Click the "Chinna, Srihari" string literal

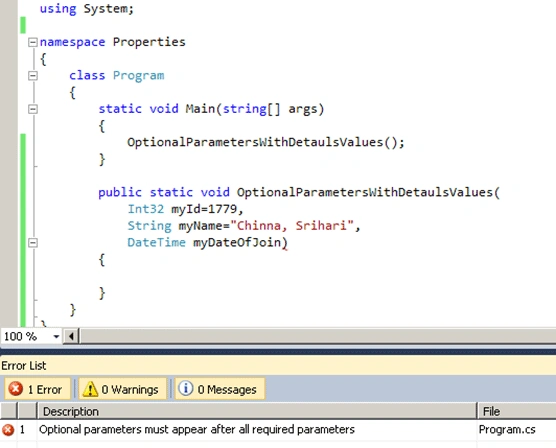click(x=292, y=226)
